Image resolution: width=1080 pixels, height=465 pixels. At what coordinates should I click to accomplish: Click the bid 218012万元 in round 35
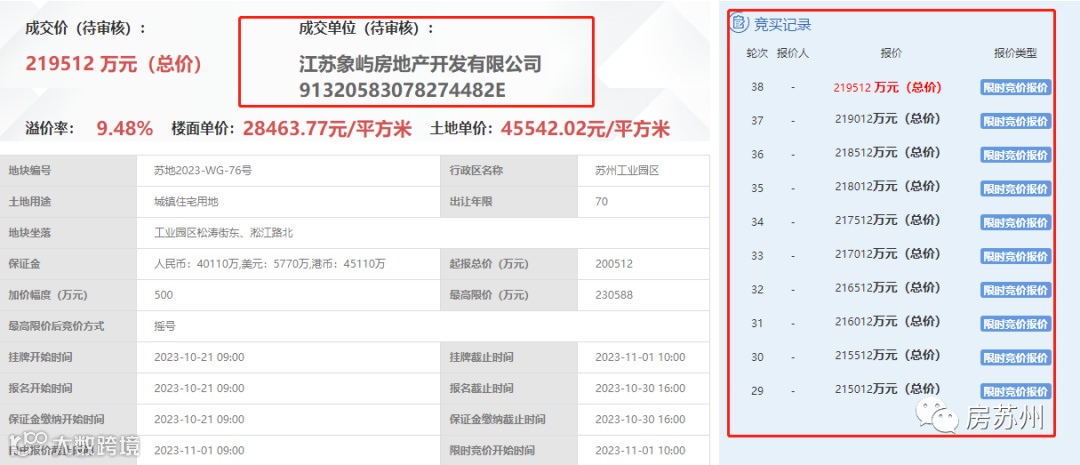click(887, 187)
